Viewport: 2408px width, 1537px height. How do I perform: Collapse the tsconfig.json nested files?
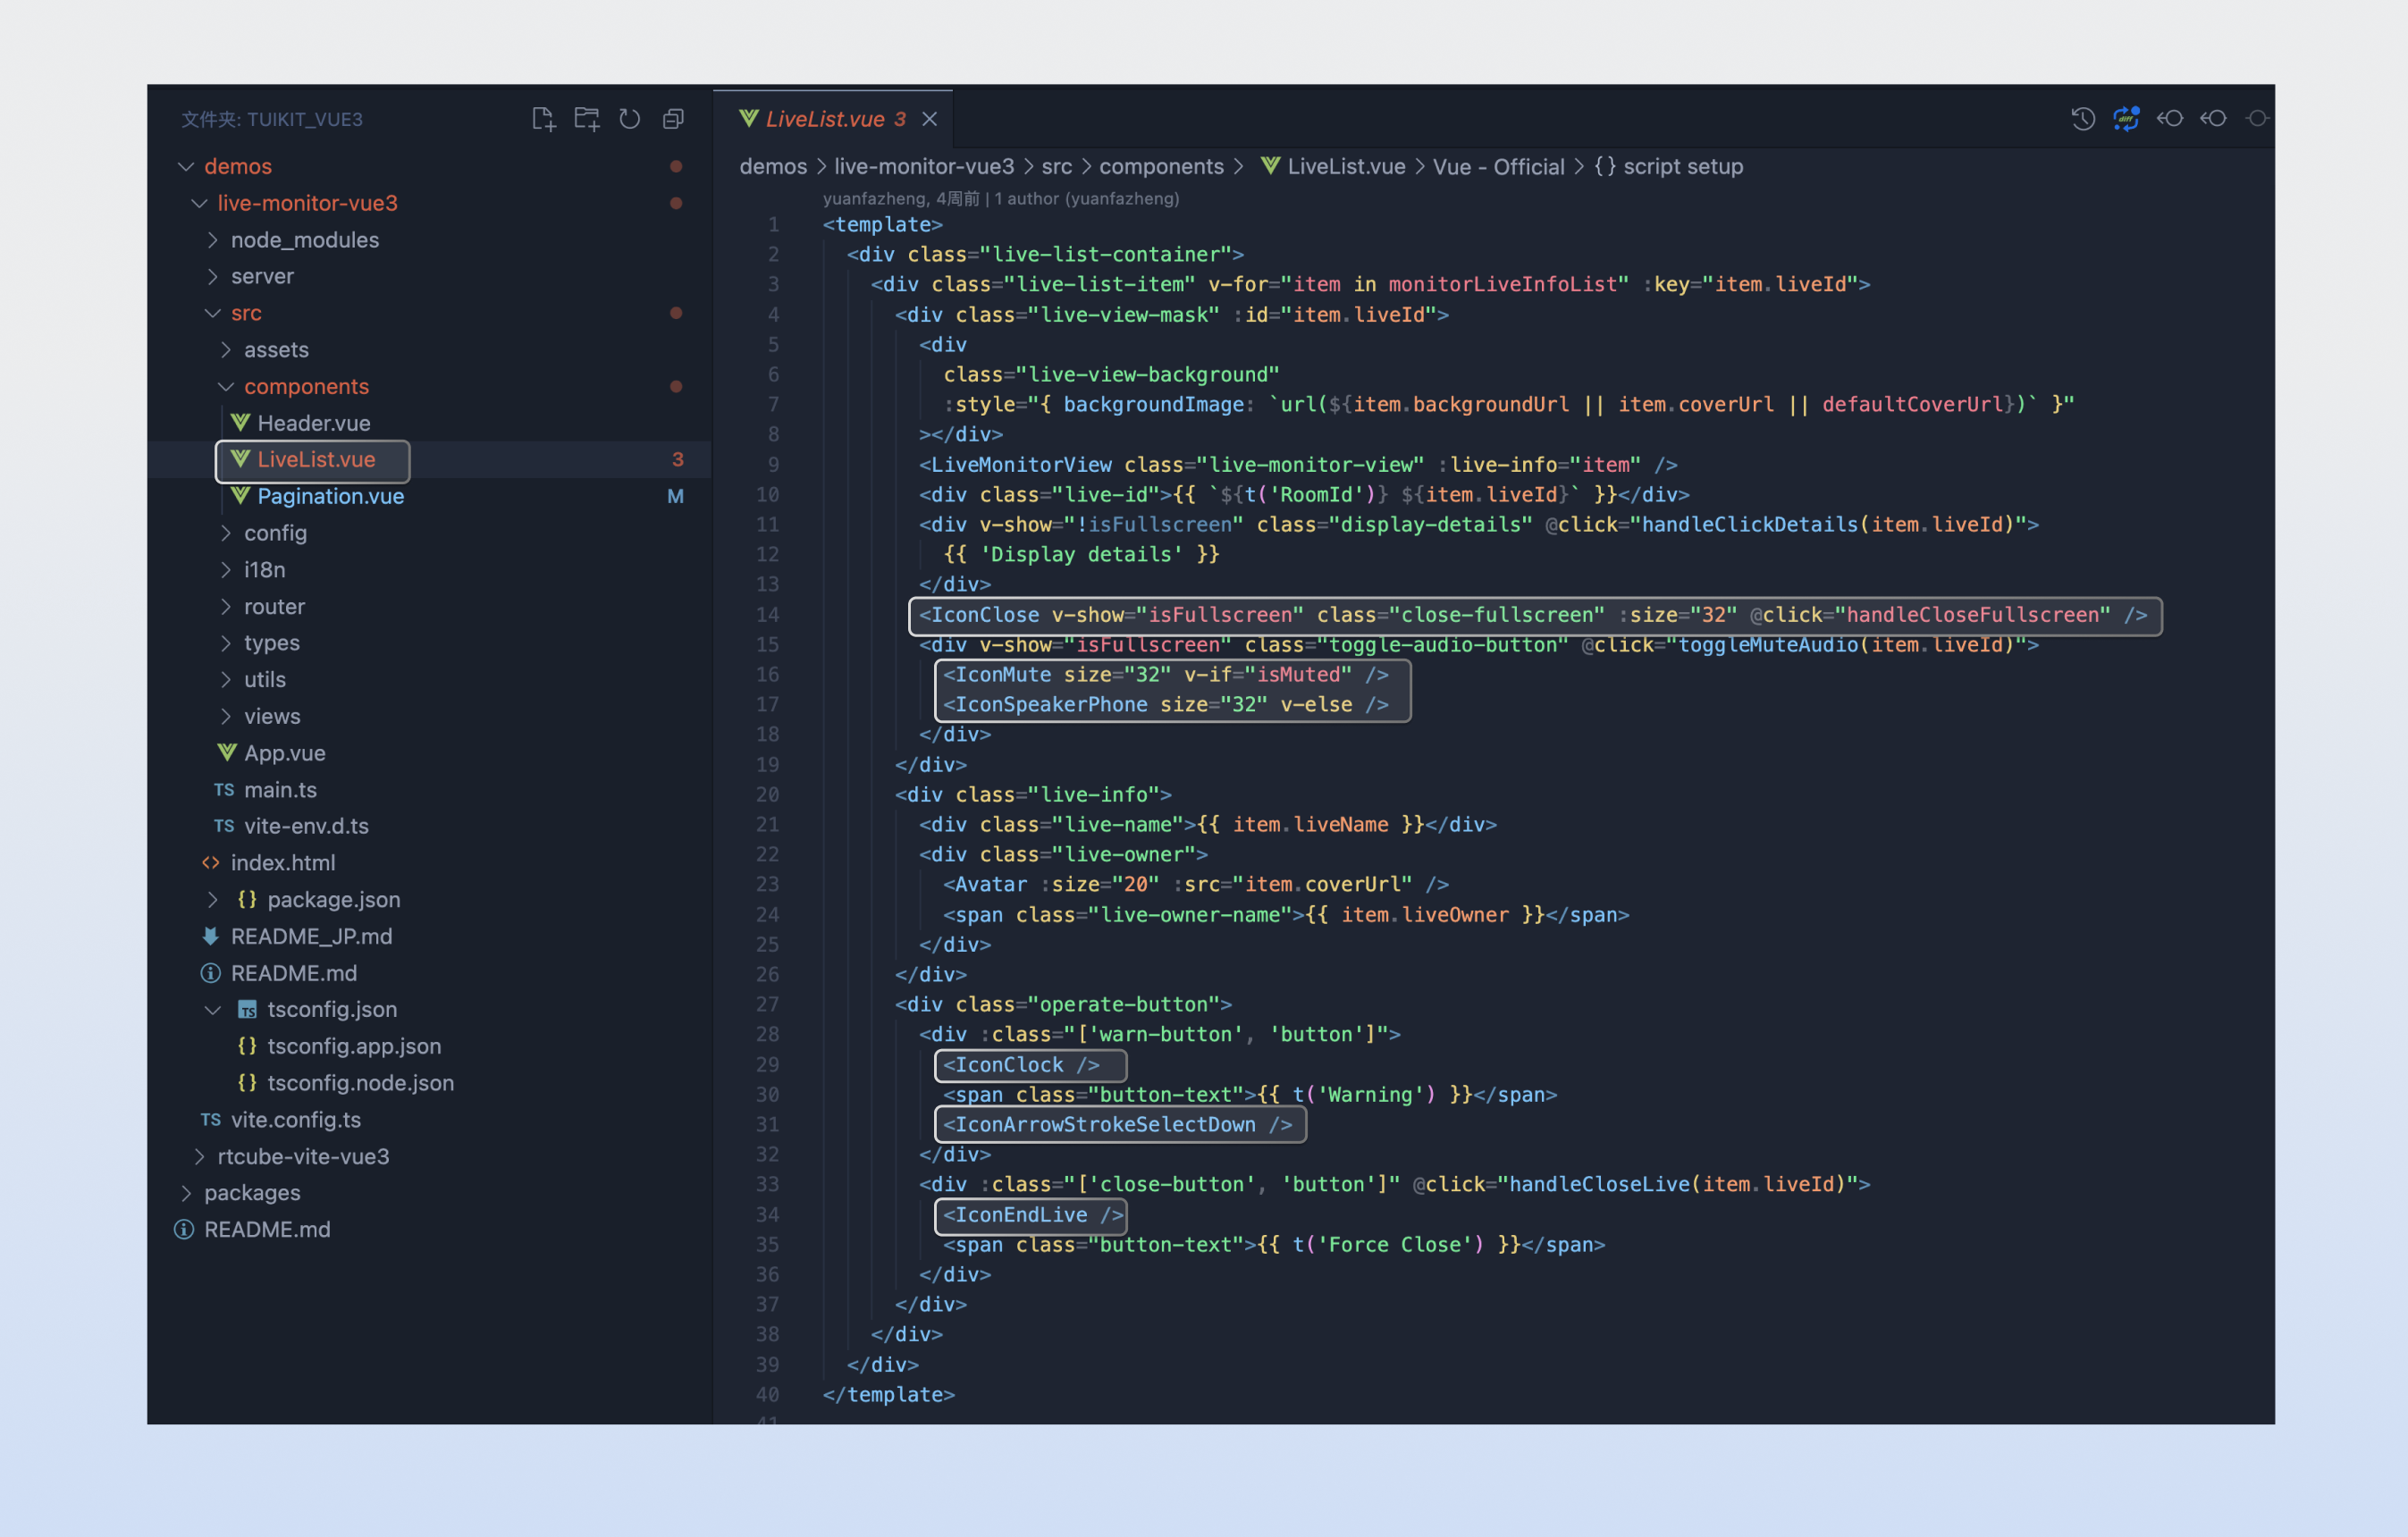pos(213,1010)
